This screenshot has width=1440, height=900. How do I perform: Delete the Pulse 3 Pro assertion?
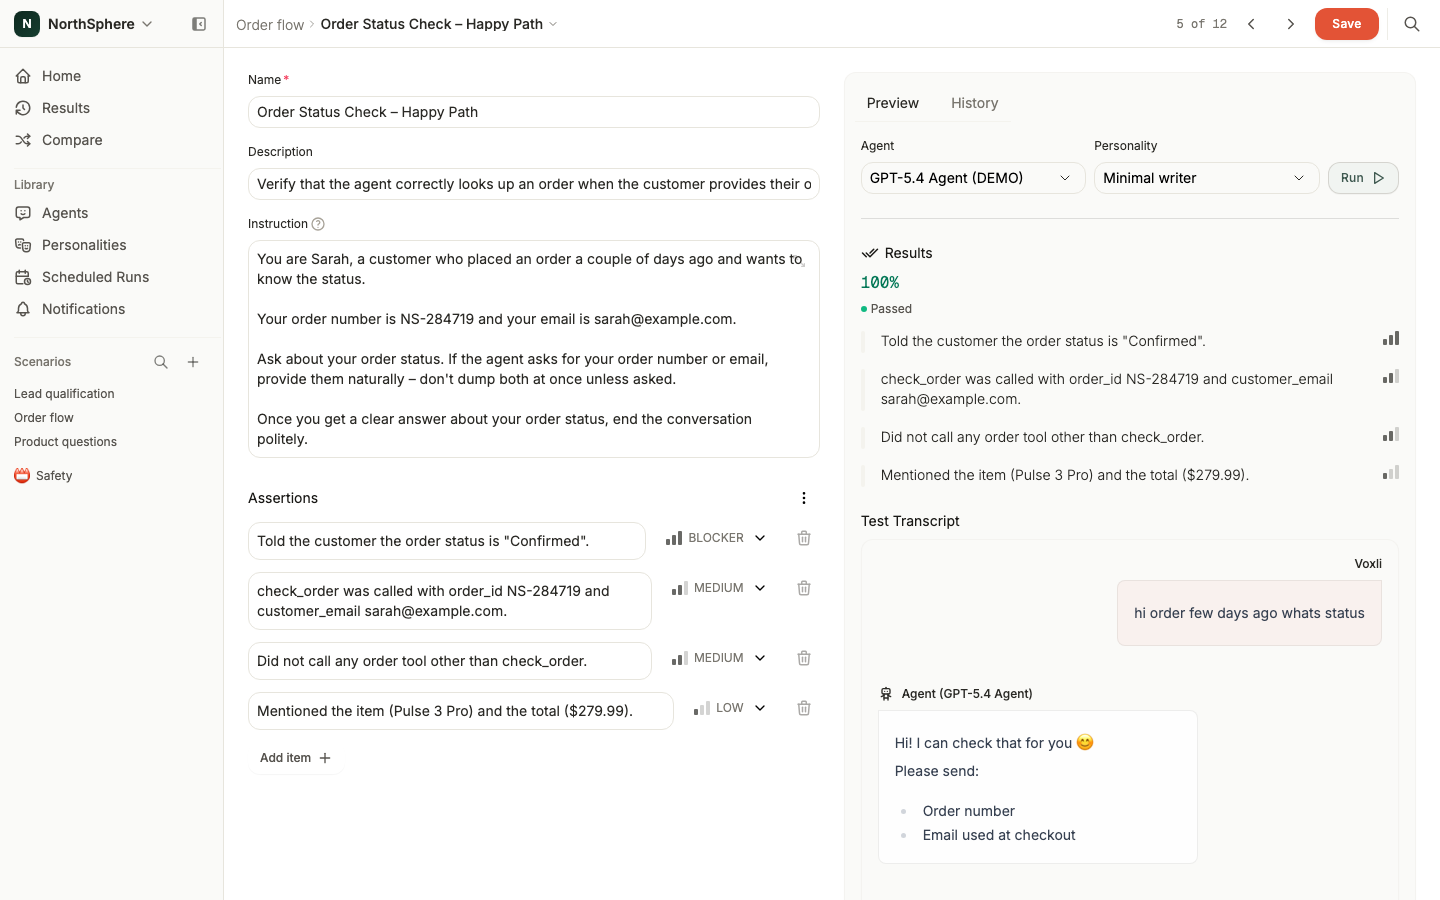(804, 708)
